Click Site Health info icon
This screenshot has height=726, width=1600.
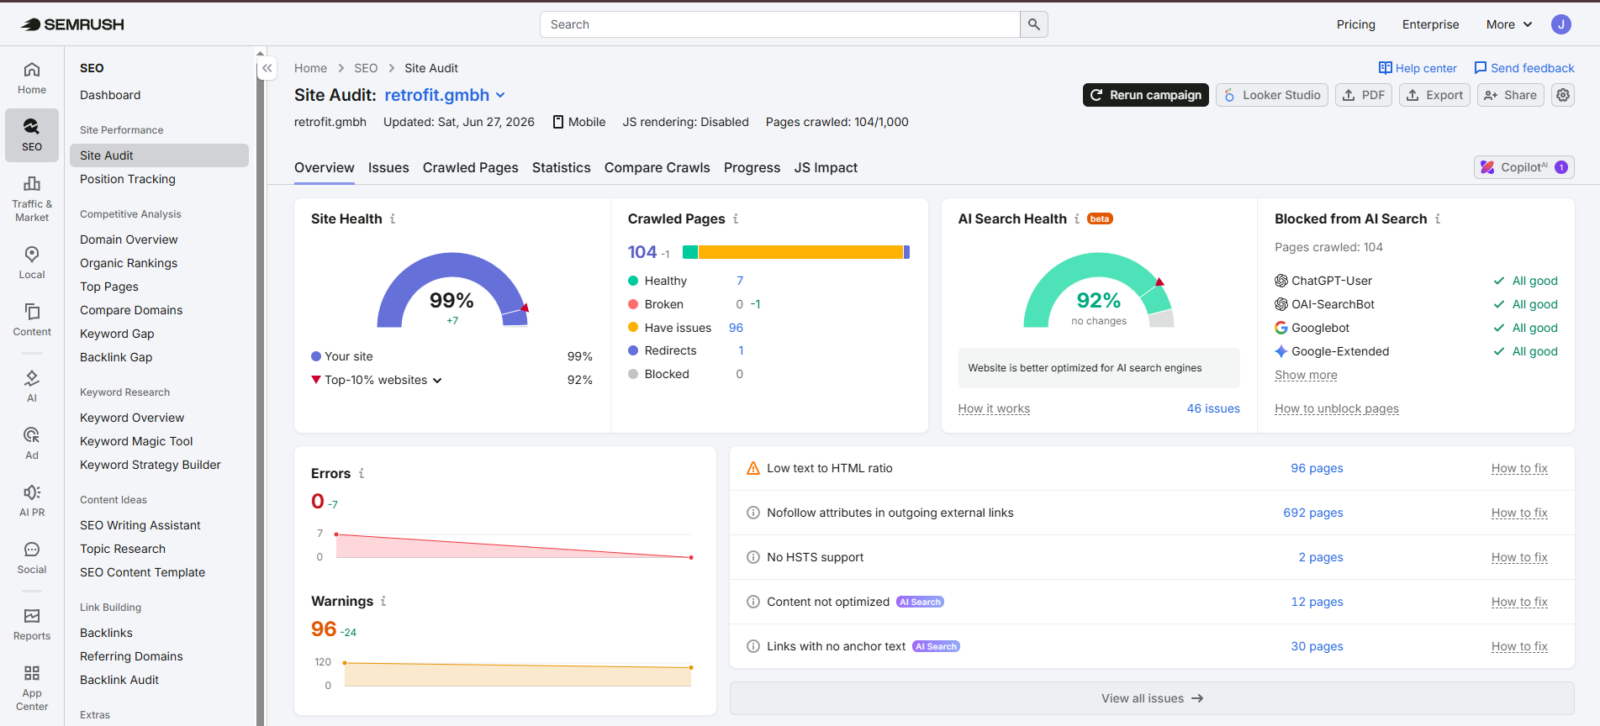393,219
